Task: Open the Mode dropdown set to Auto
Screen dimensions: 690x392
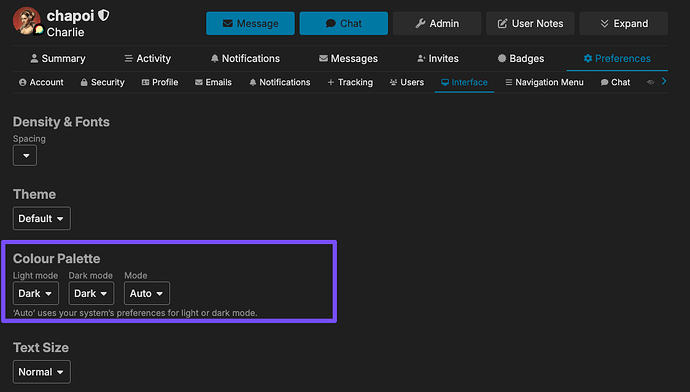Action: (147, 293)
